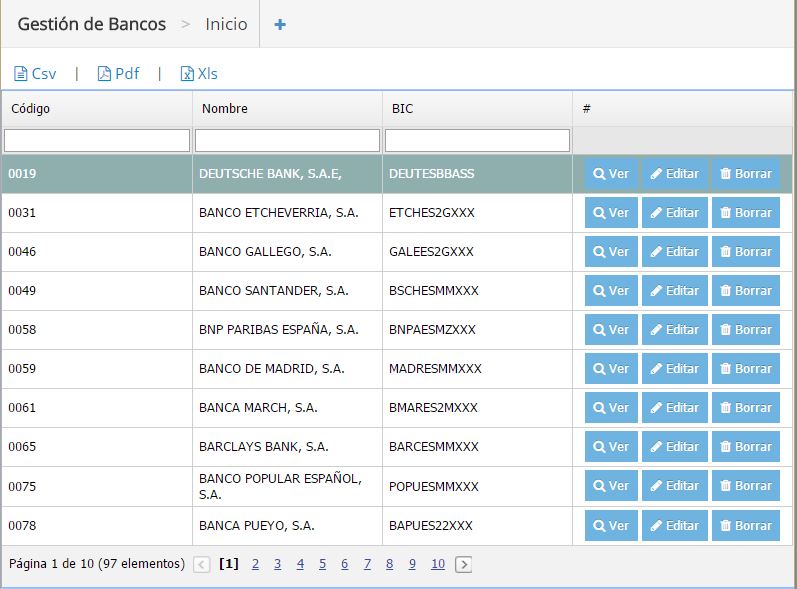797x589 pixels.
Task: Select the BSCHESMMXXX BIC cell
Action: [477, 291]
